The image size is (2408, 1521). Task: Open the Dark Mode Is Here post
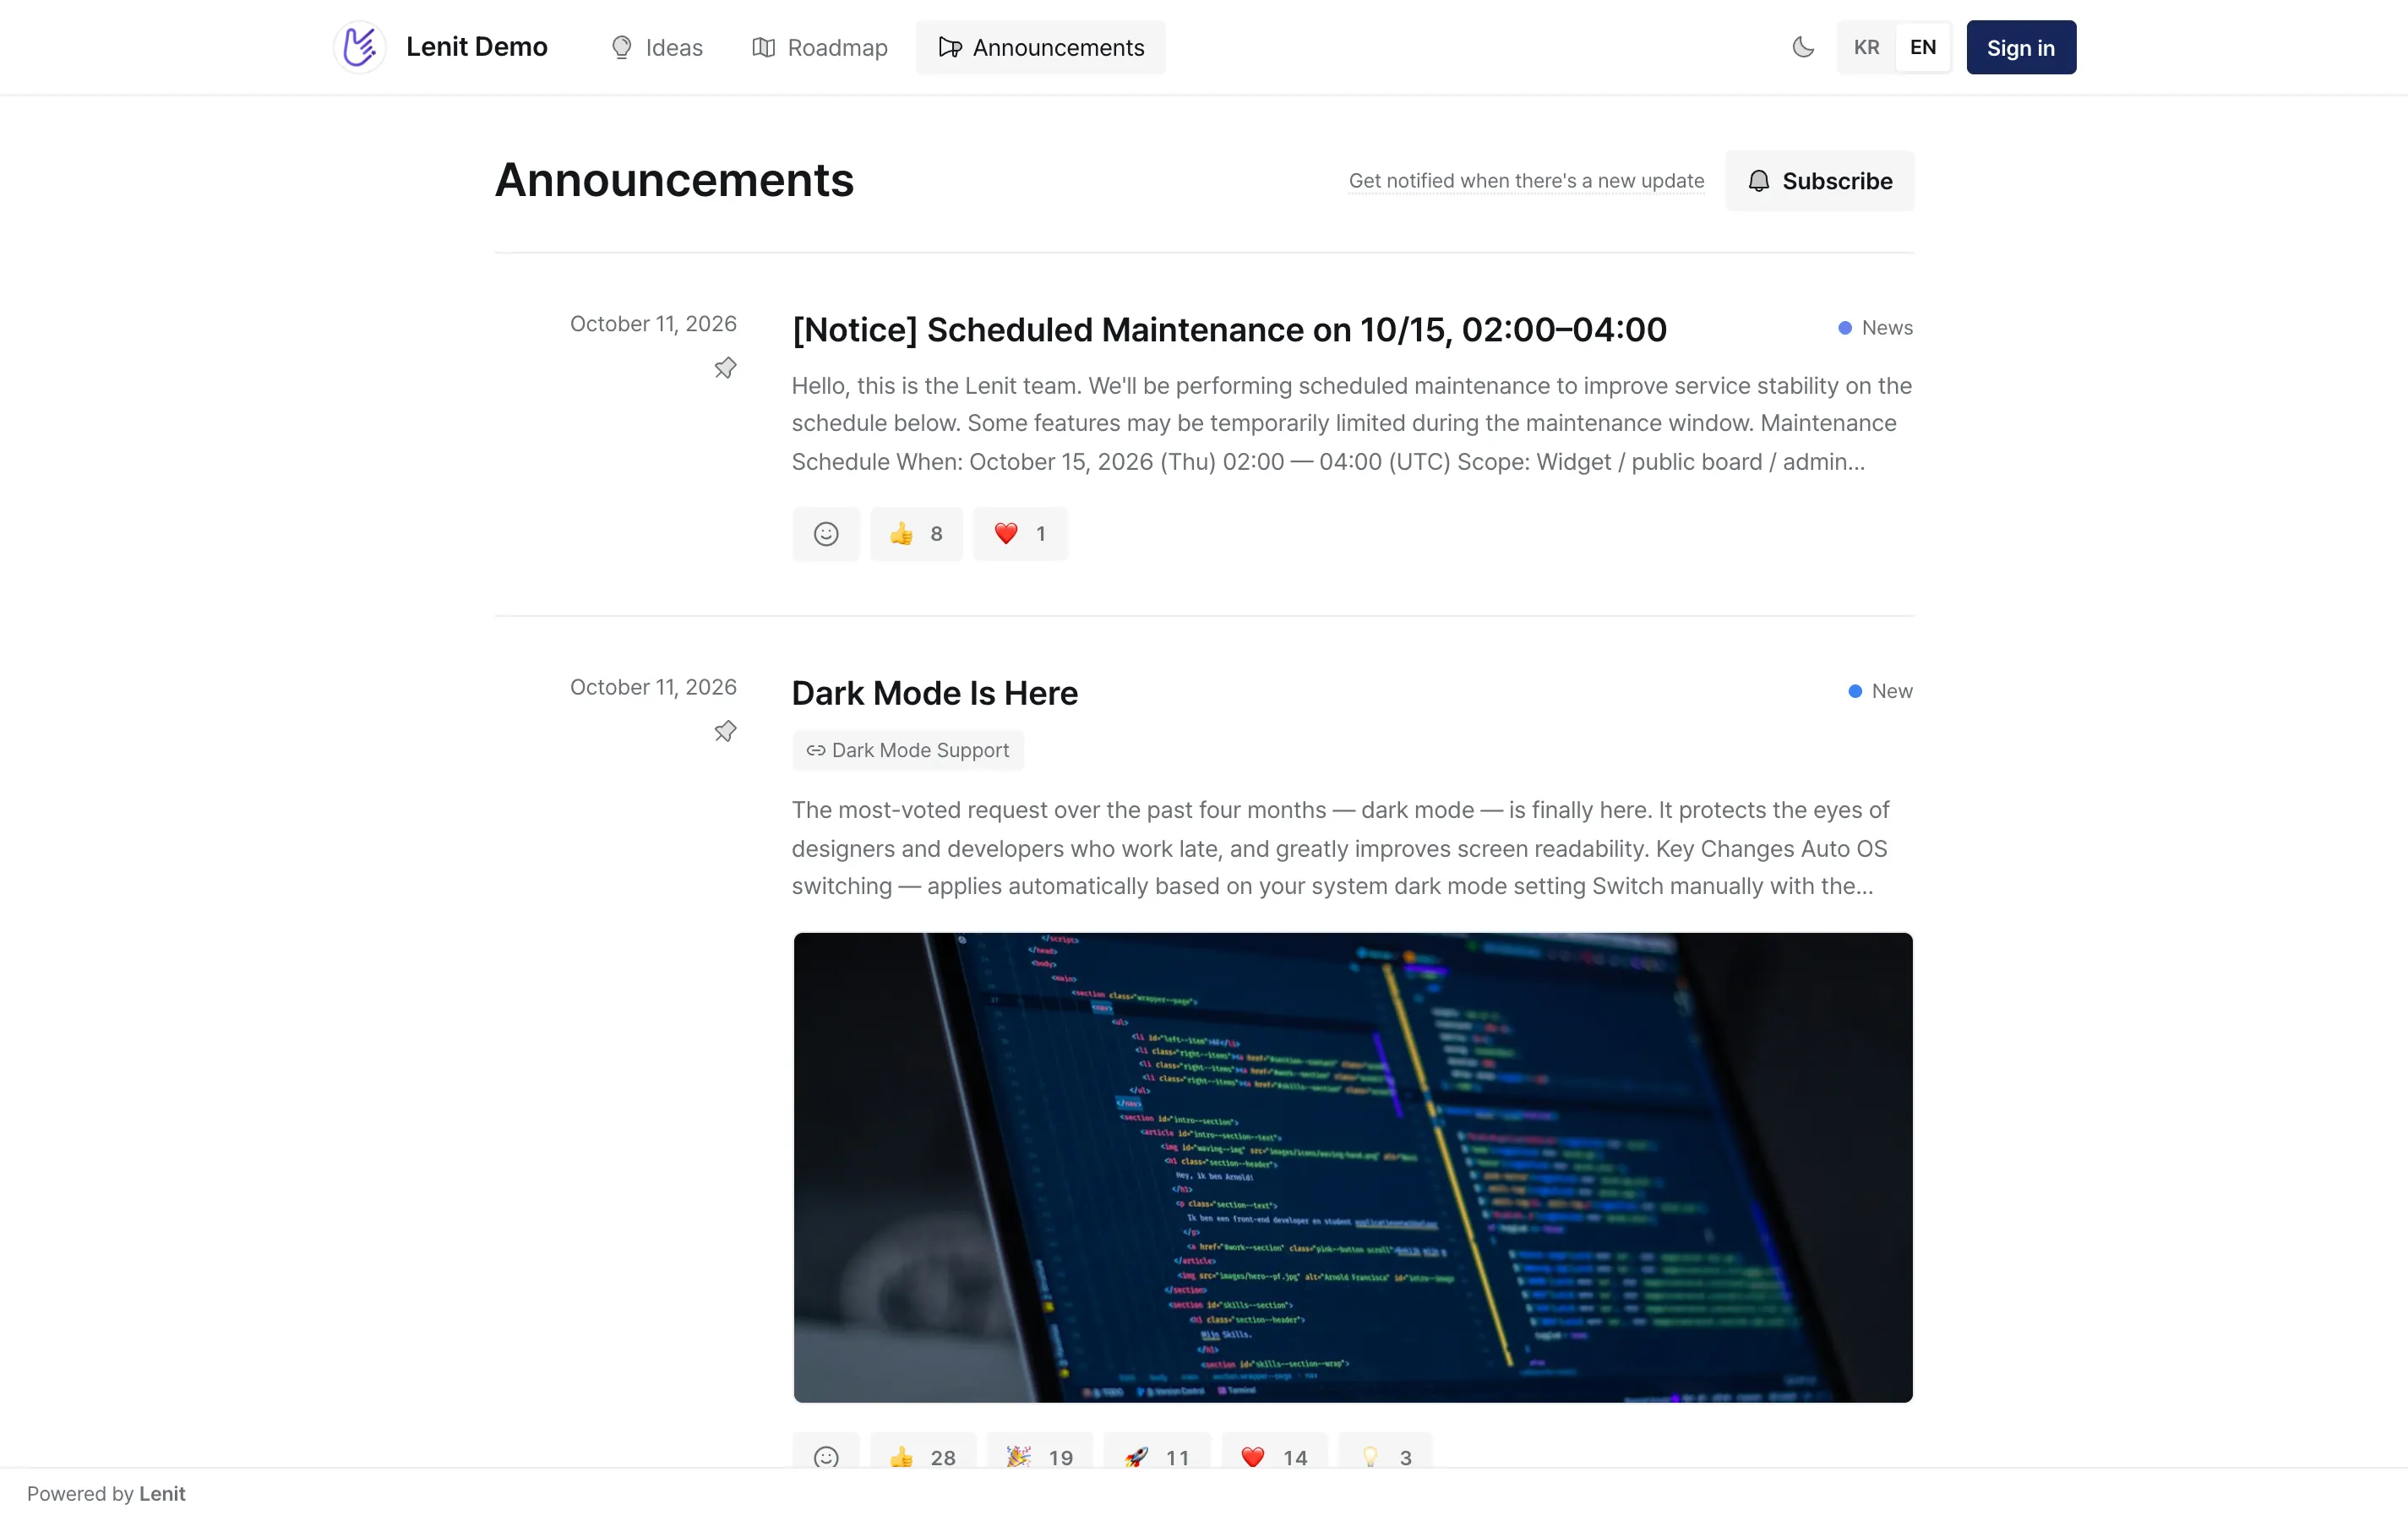934,693
